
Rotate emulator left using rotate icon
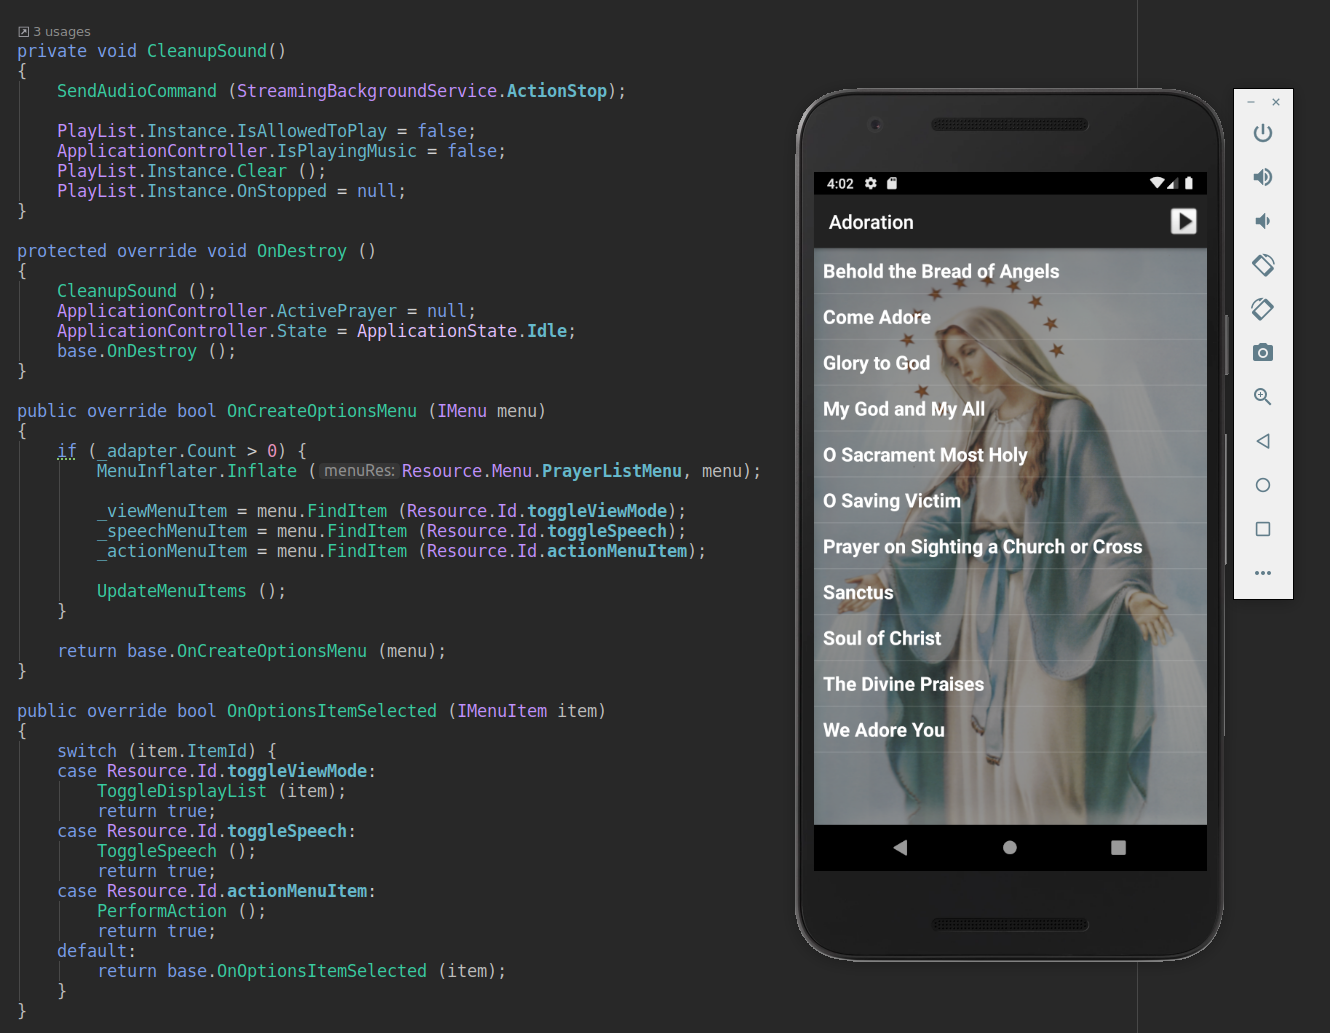(x=1263, y=265)
